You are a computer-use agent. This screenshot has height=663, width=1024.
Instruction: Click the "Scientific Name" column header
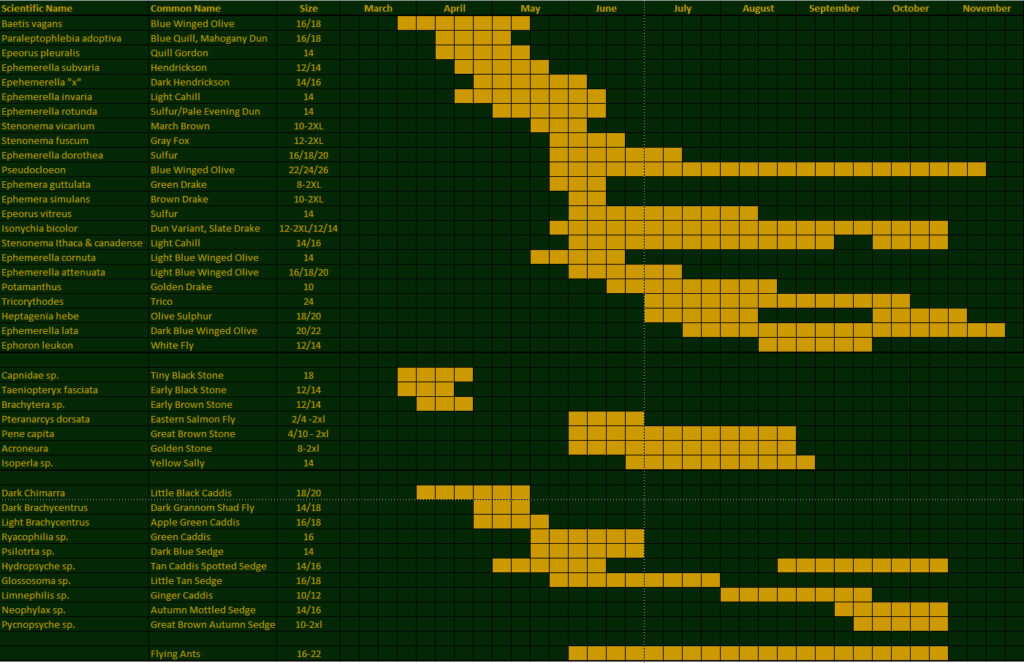[37, 8]
